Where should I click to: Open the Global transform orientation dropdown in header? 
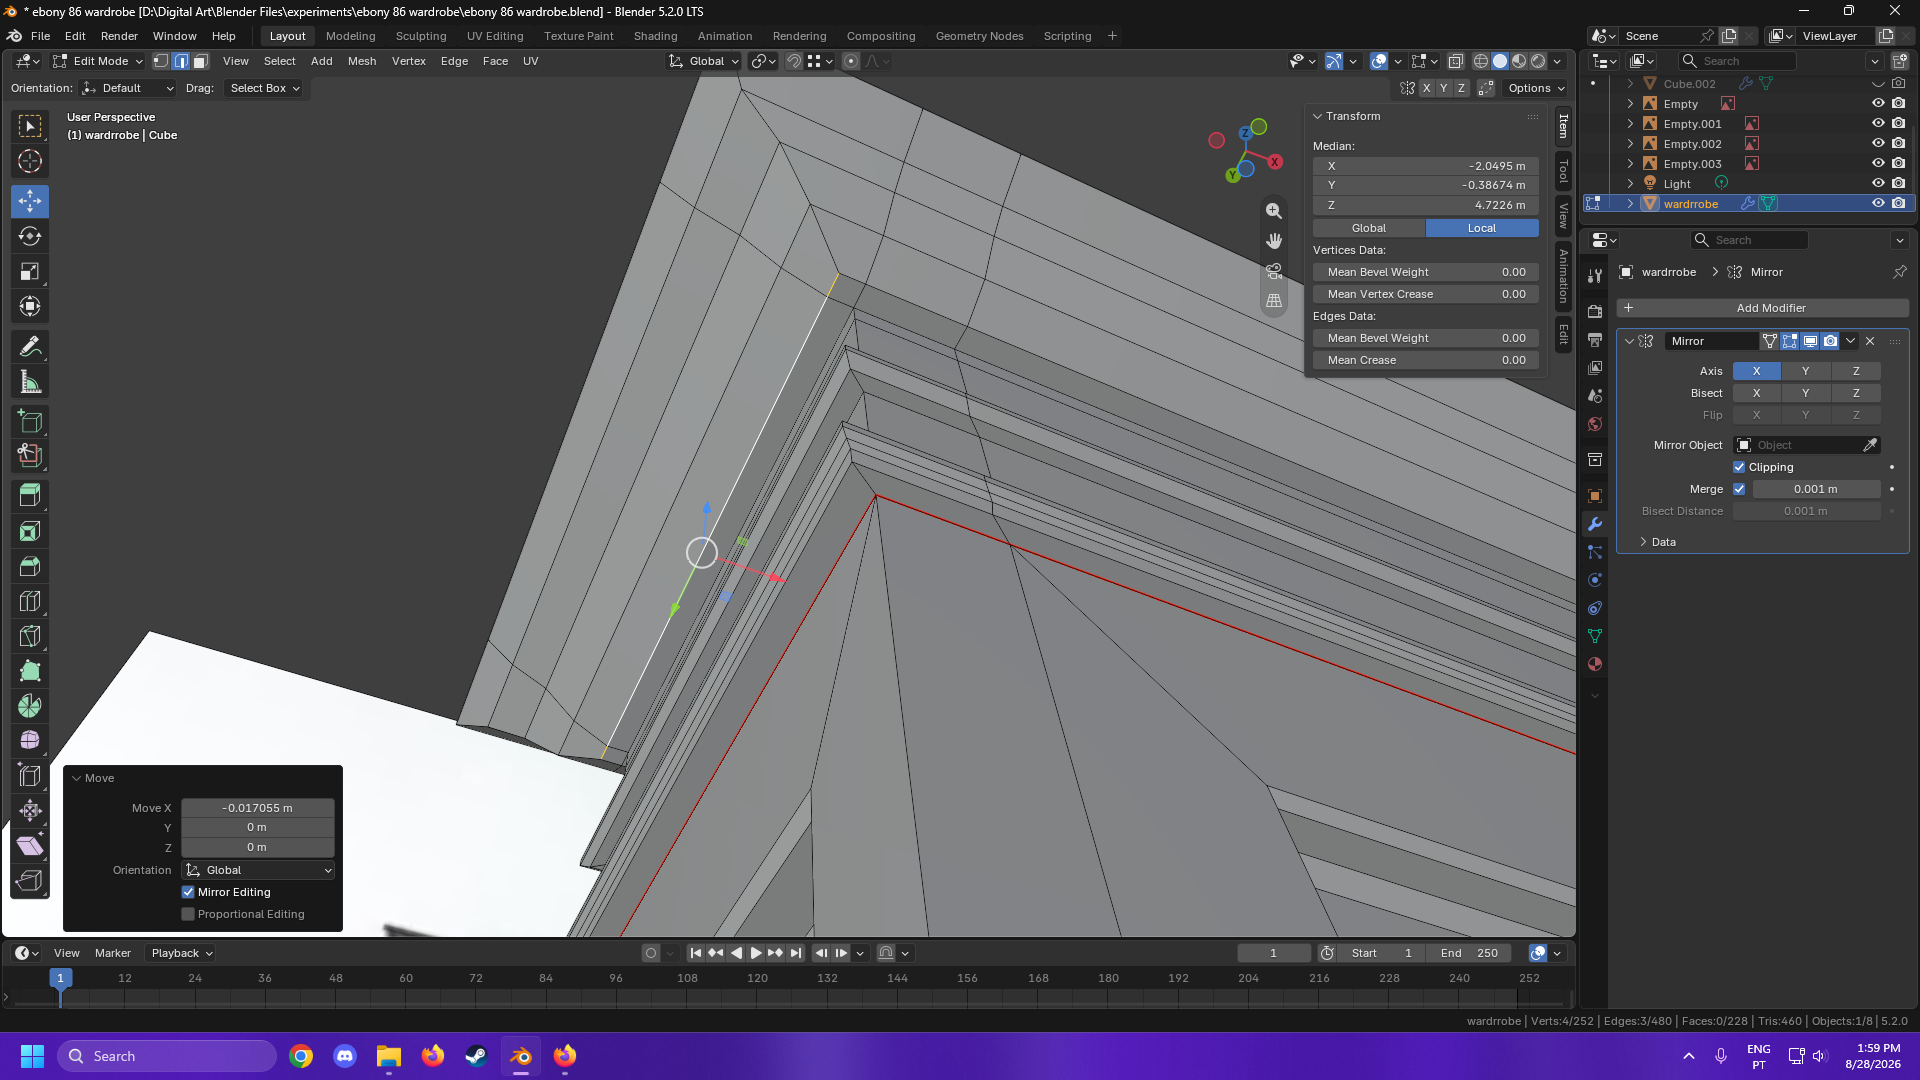point(704,61)
